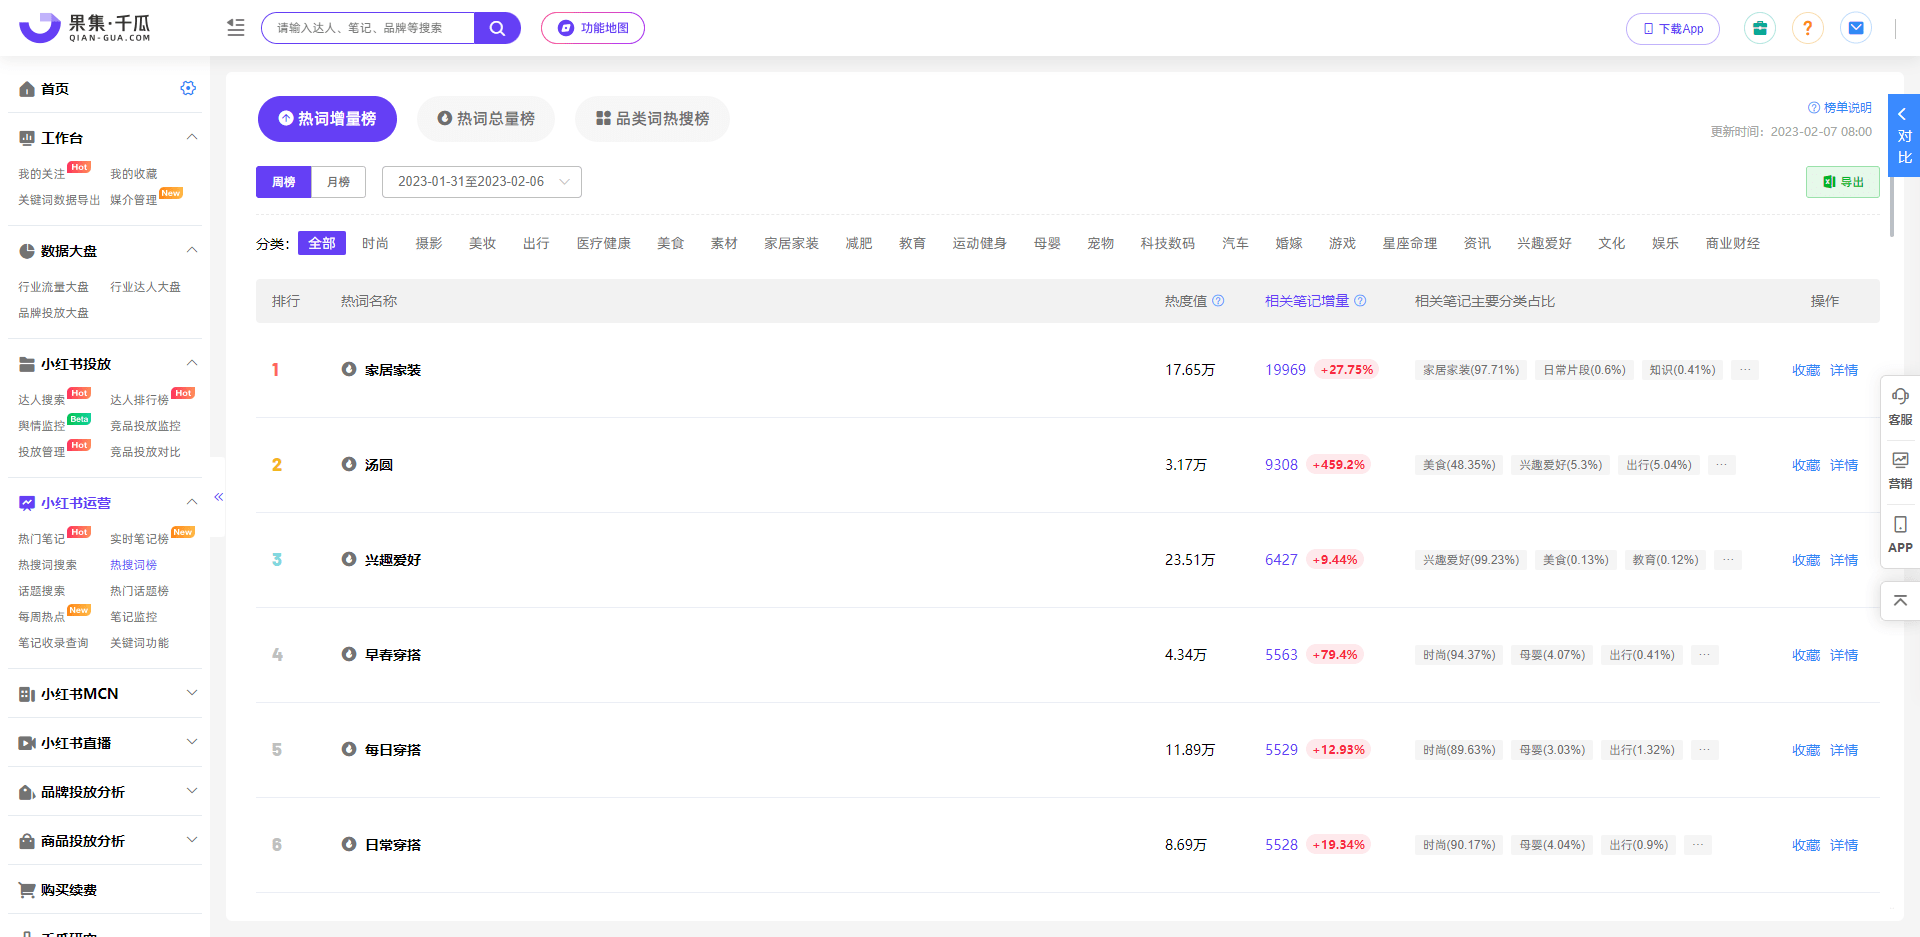Open the mail messages icon
The height and width of the screenshot is (937, 1920).
click(x=1856, y=28)
